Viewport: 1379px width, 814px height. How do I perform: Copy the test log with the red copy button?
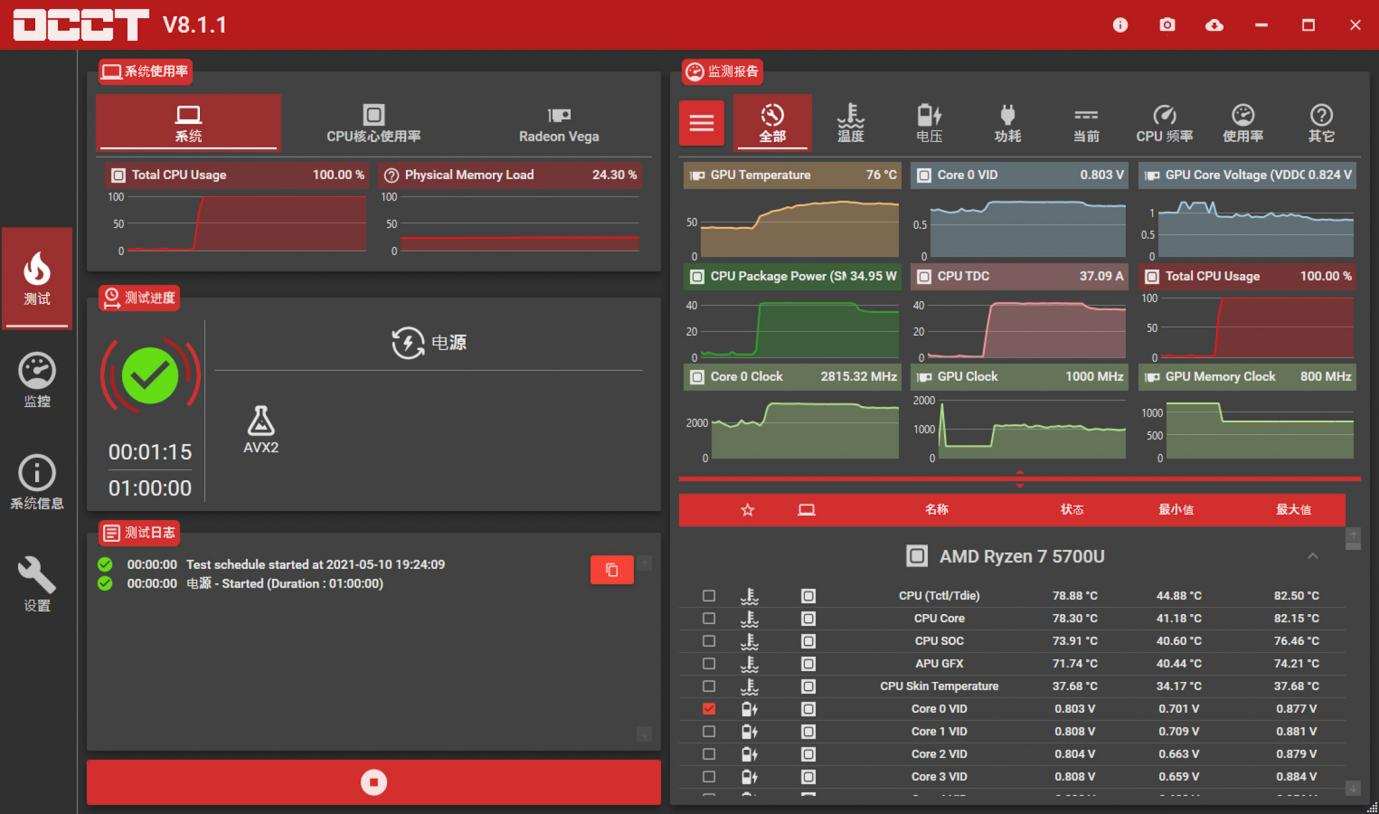(x=612, y=570)
